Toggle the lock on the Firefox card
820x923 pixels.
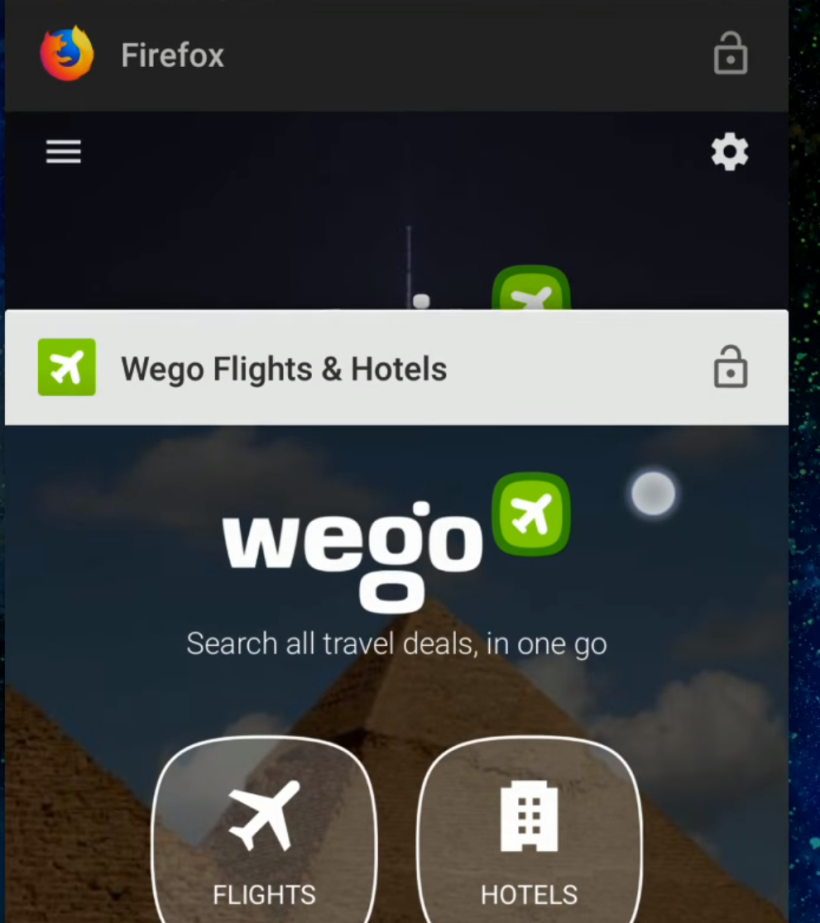coord(731,54)
